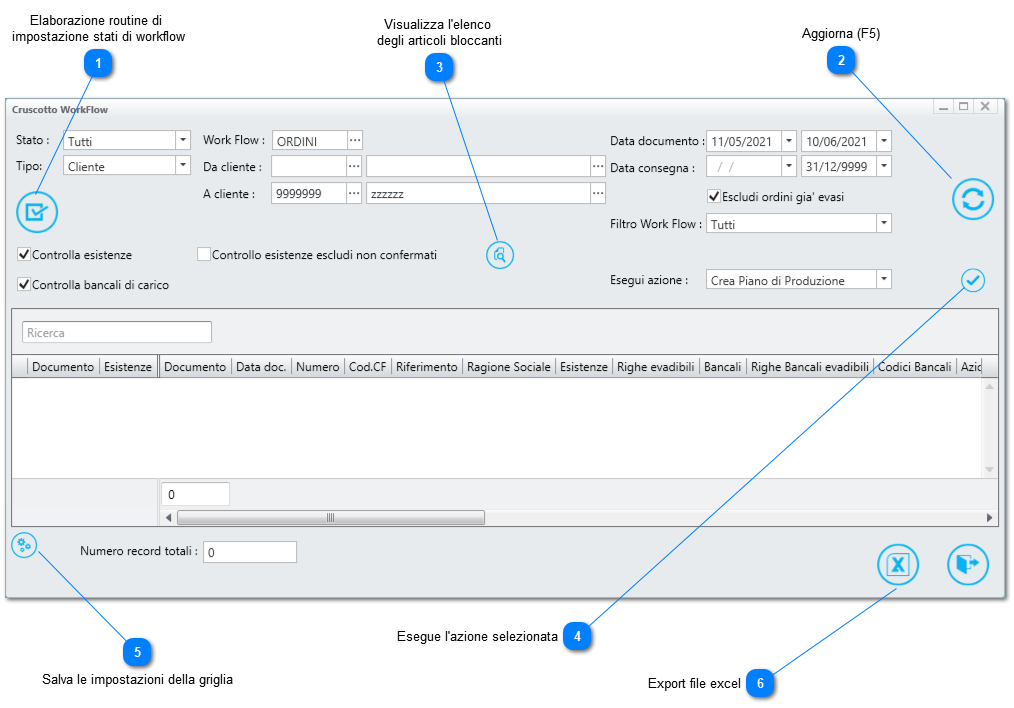Click the Numero record totali field
The width and height of the screenshot is (1014, 708).
[250, 552]
